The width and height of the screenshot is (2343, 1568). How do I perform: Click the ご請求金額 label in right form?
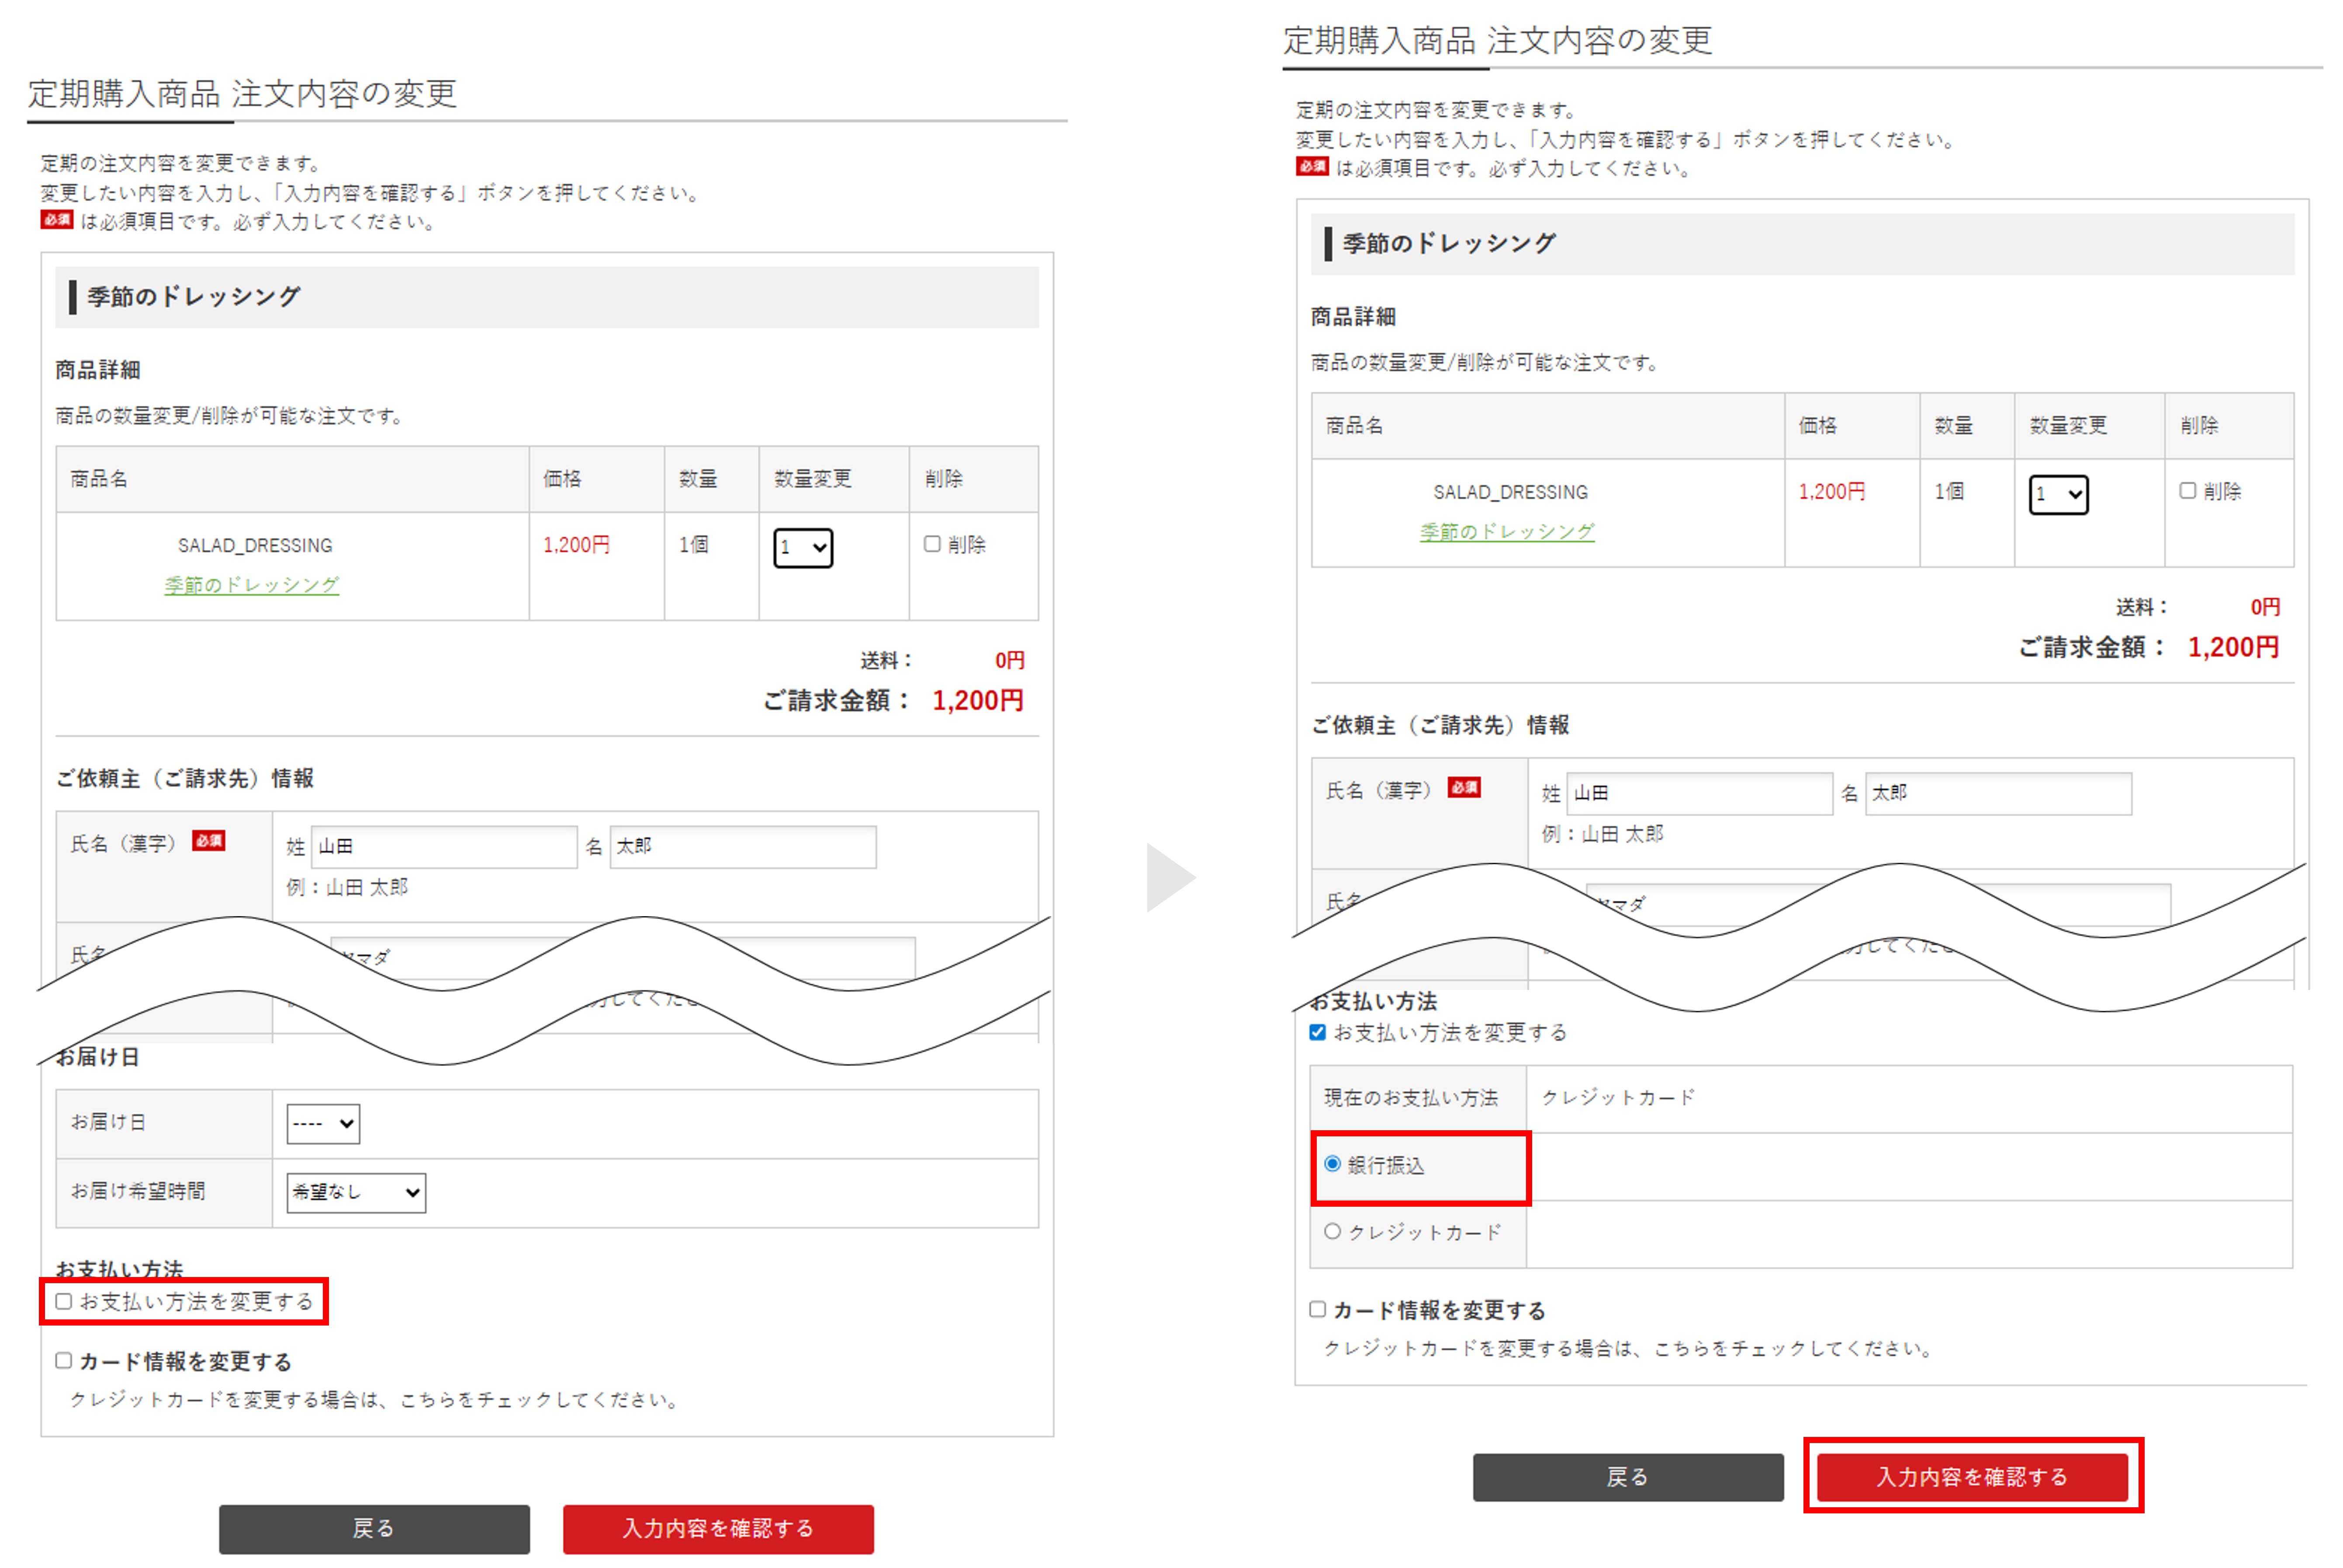(x=2091, y=647)
